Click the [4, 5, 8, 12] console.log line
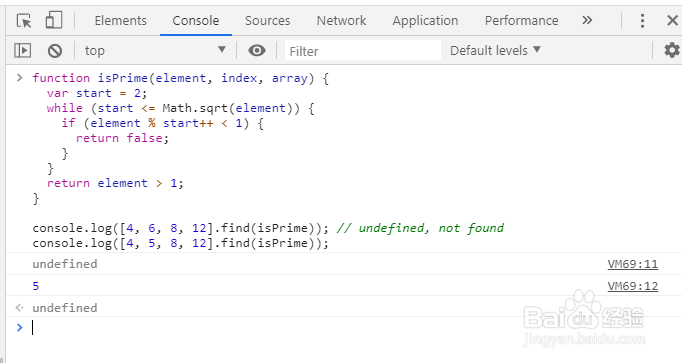This screenshot has height=363, width=682. [181, 243]
